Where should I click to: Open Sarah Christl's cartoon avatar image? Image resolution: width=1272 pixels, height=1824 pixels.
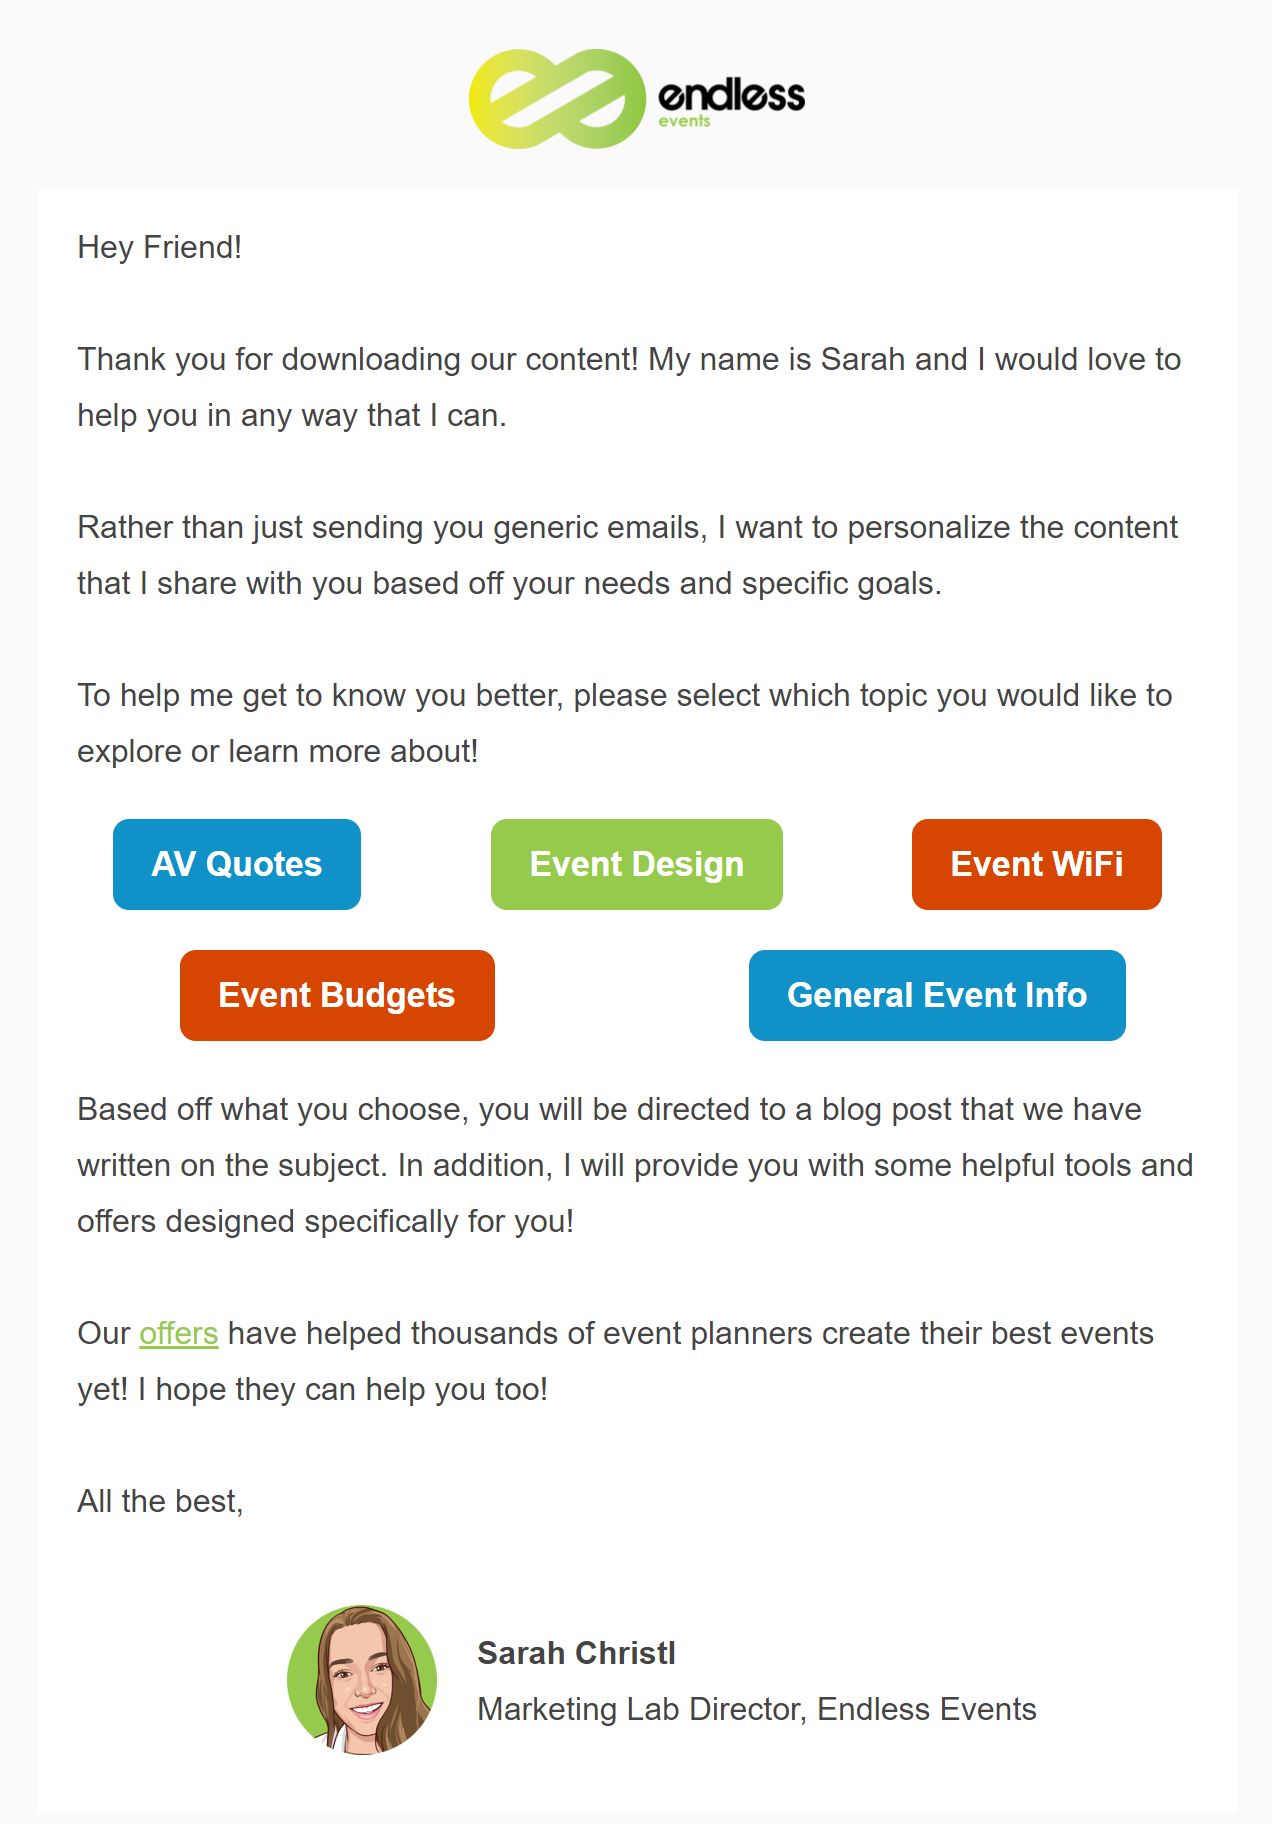click(362, 1680)
